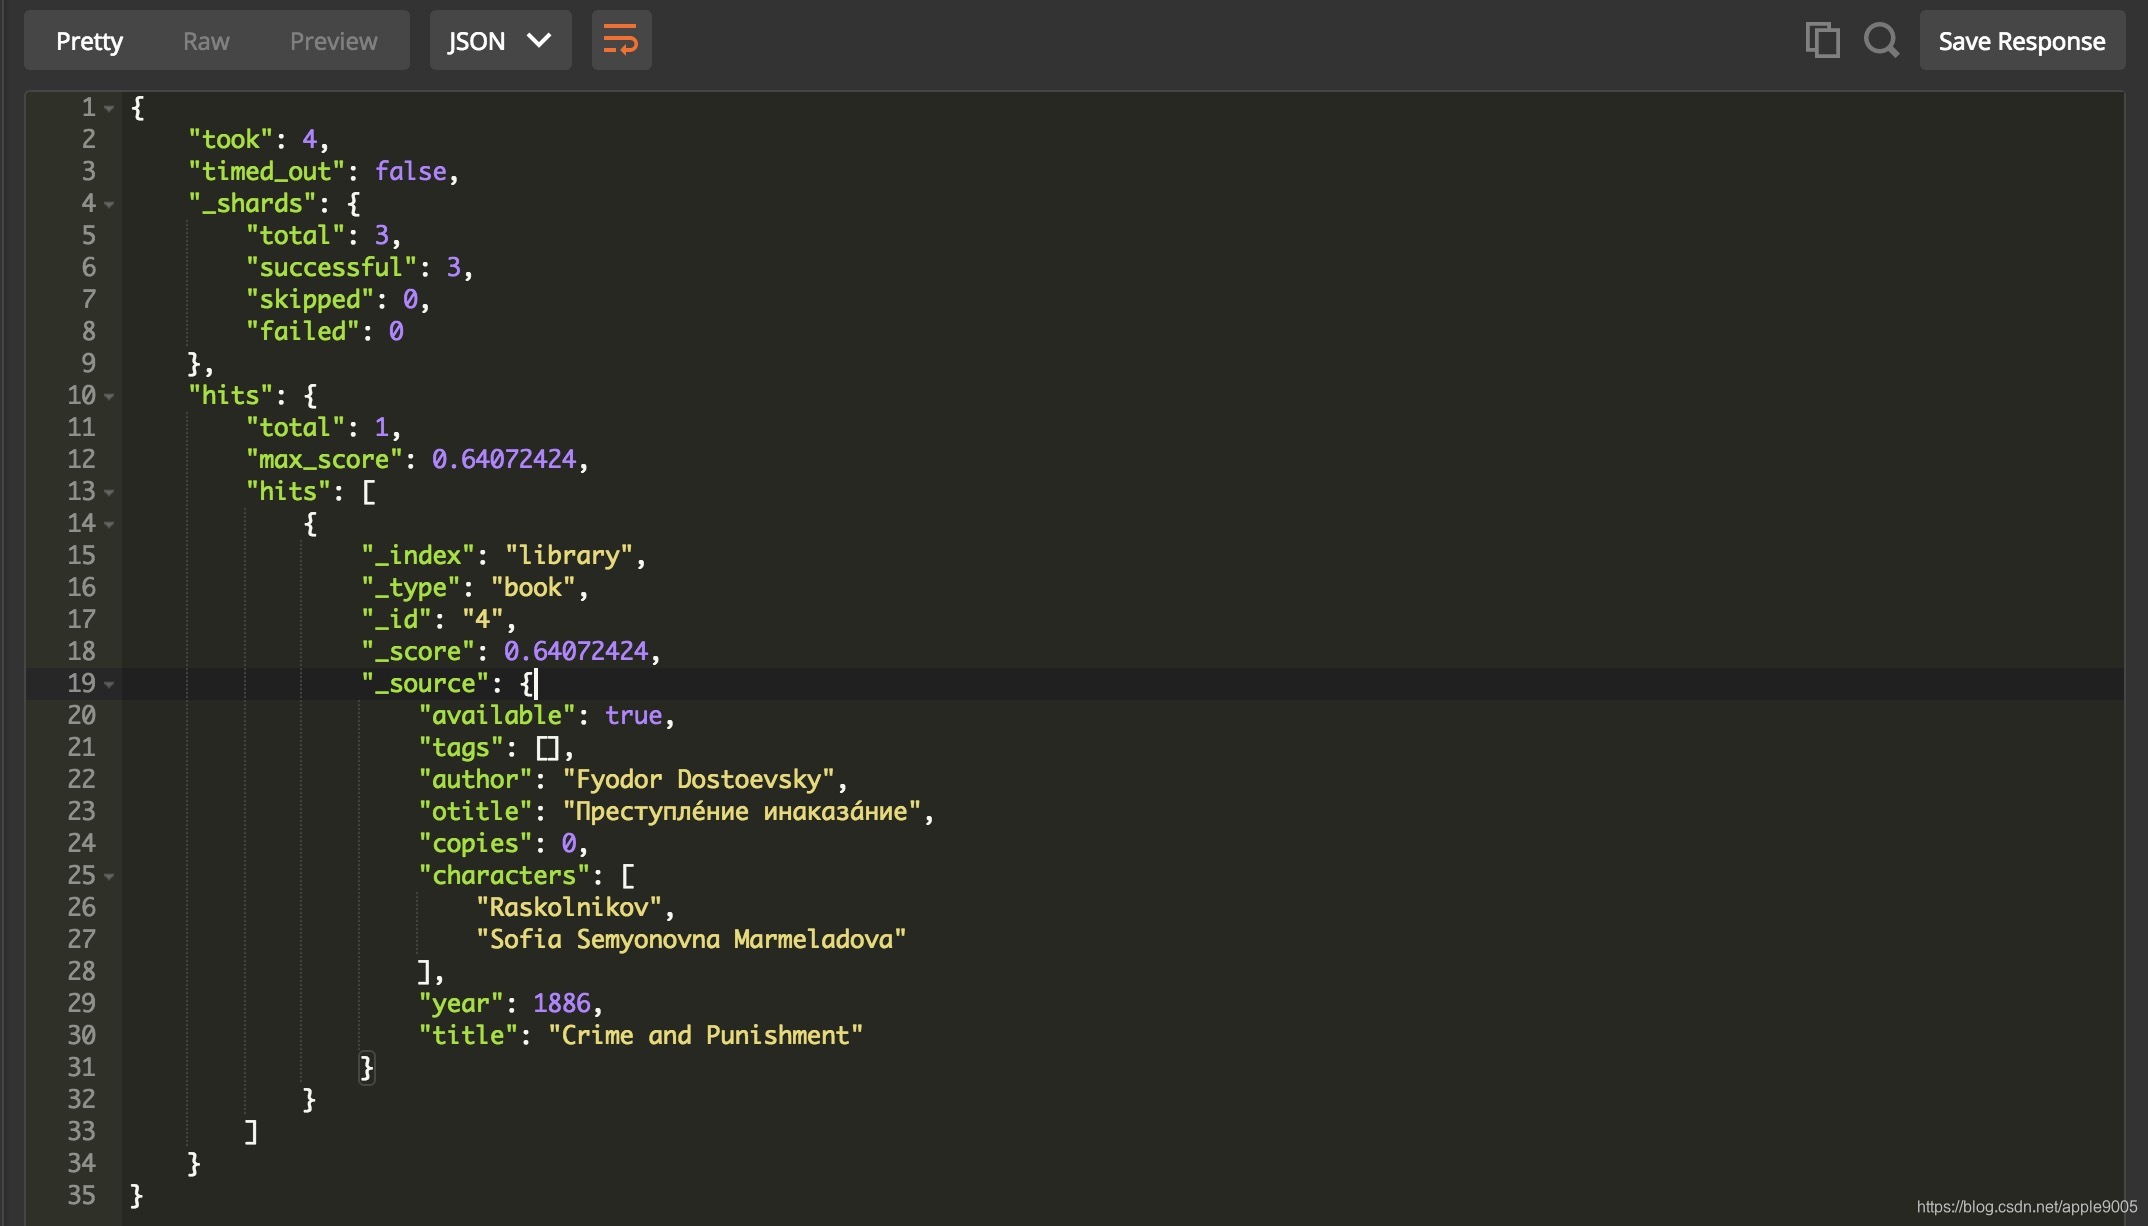2148x1226 pixels.
Task: Switch to the Pretty view tab
Action: [89, 41]
